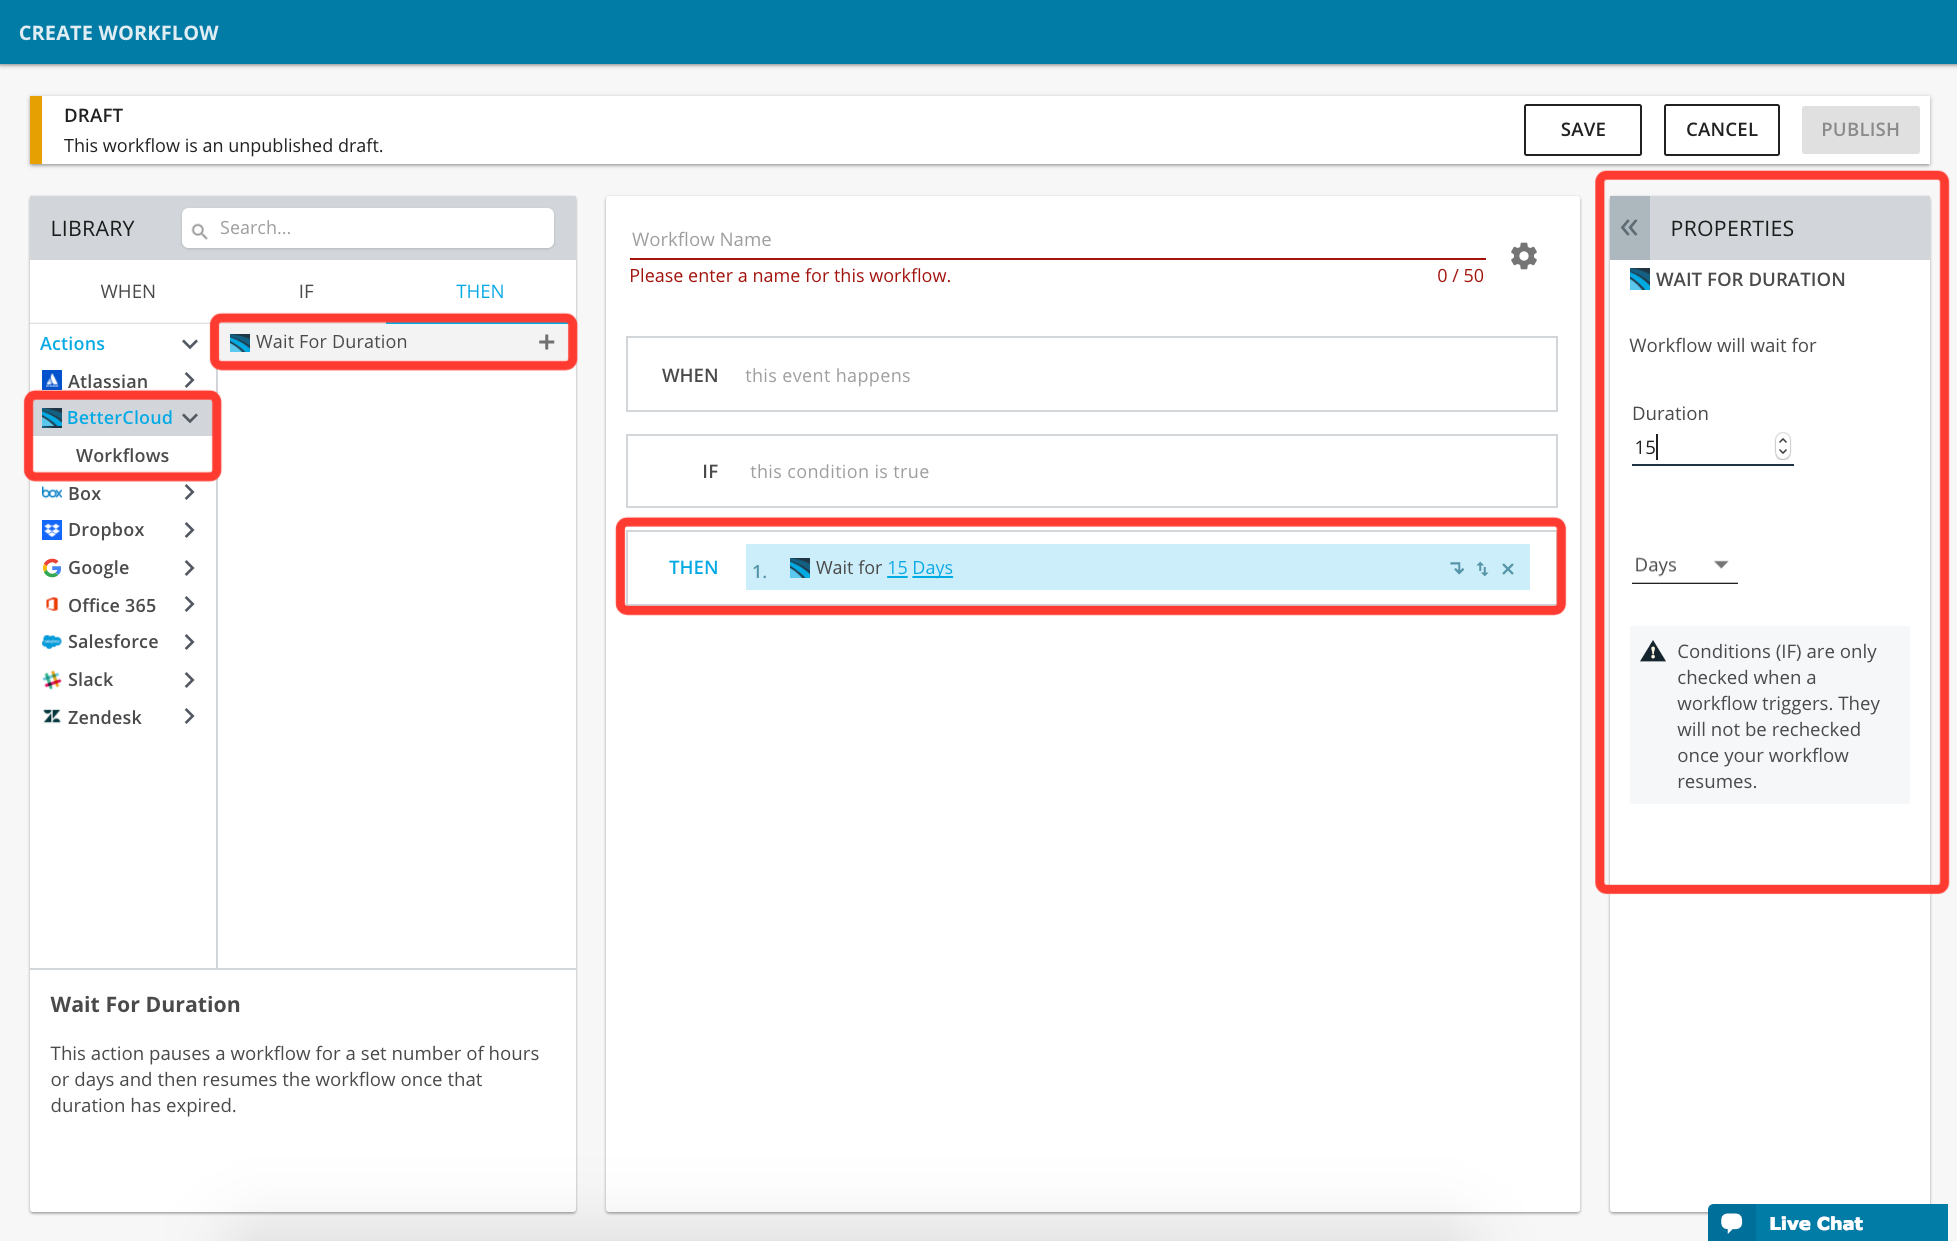
Task: Click the 15 link in Wait action
Action: (x=897, y=568)
